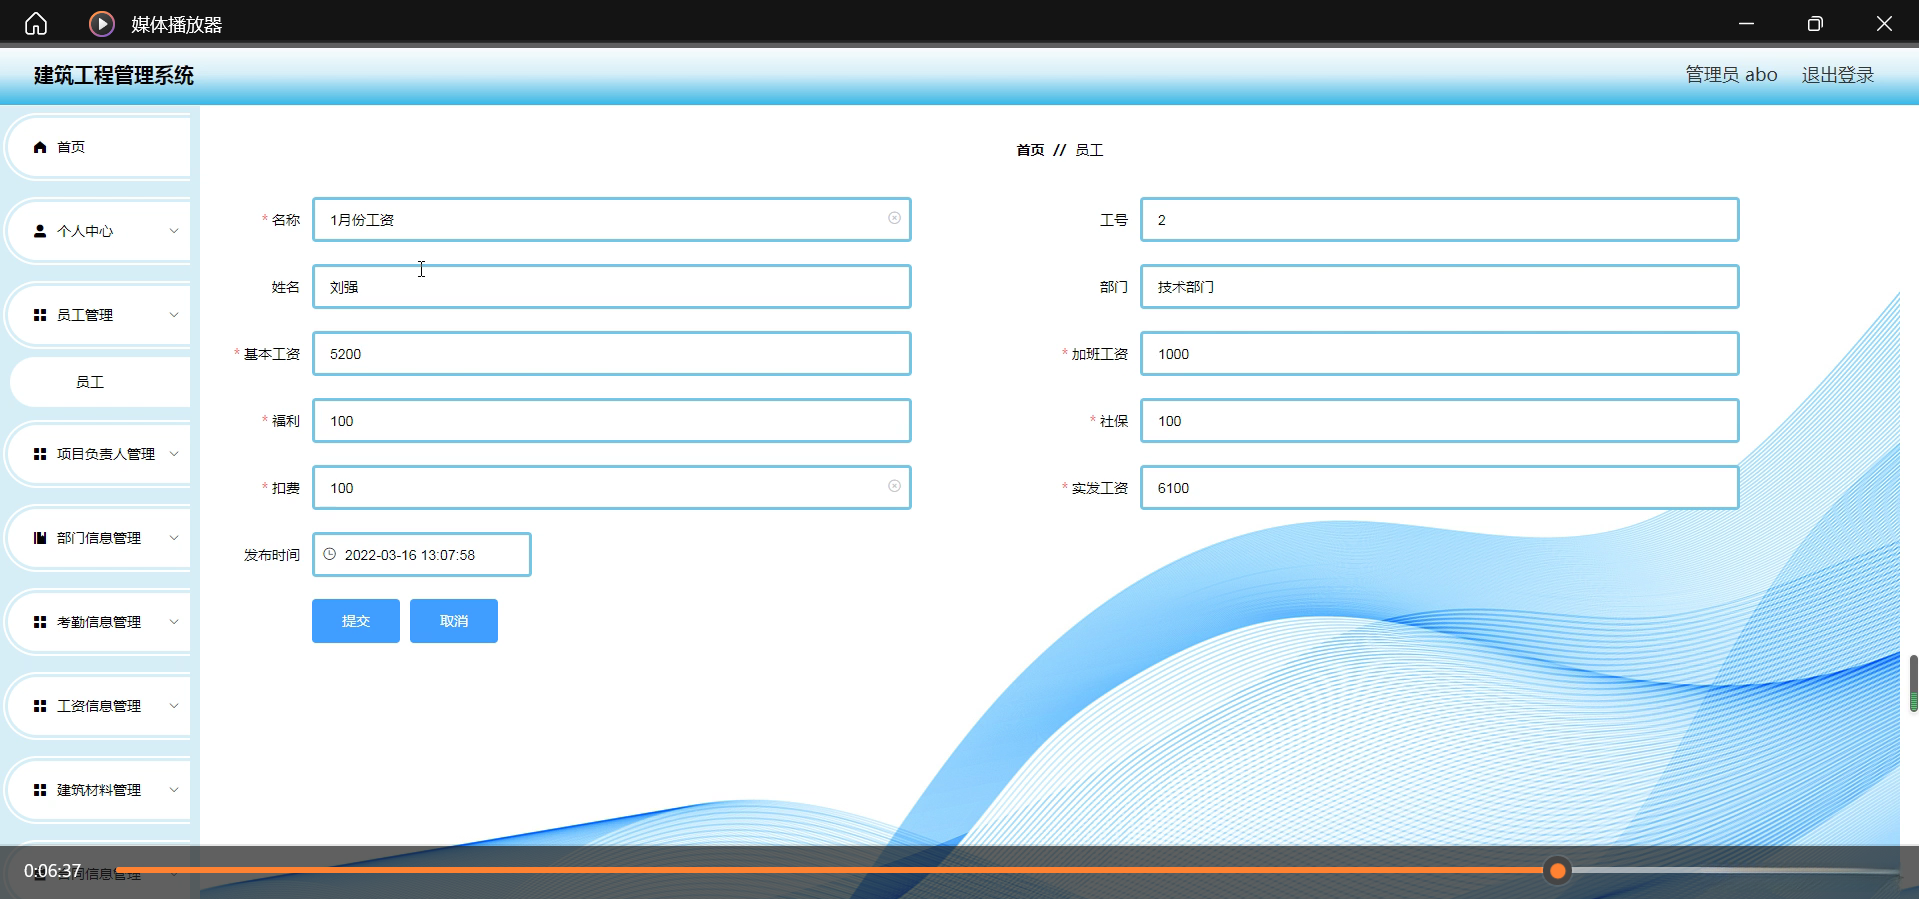Viewport: 1919px width, 899px height.
Task: Click 管理员 abo in the header
Action: click(1731, 75)
